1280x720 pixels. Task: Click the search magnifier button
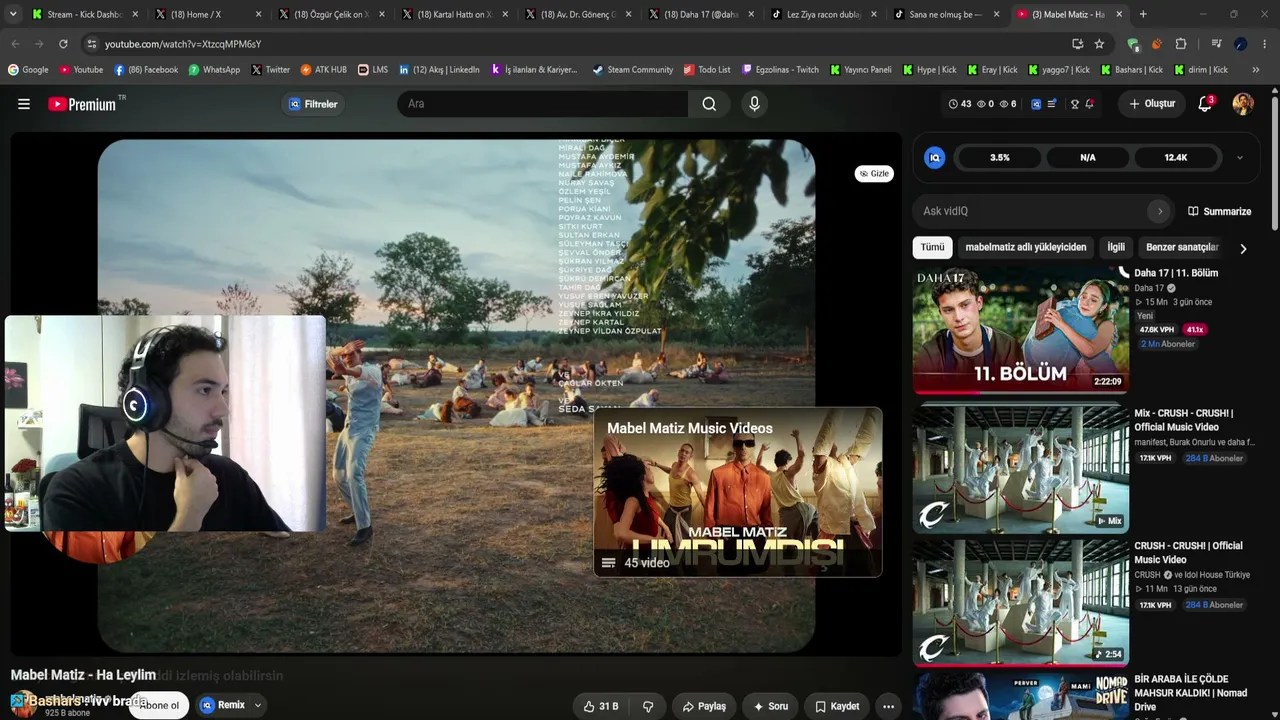pos(709,104)
